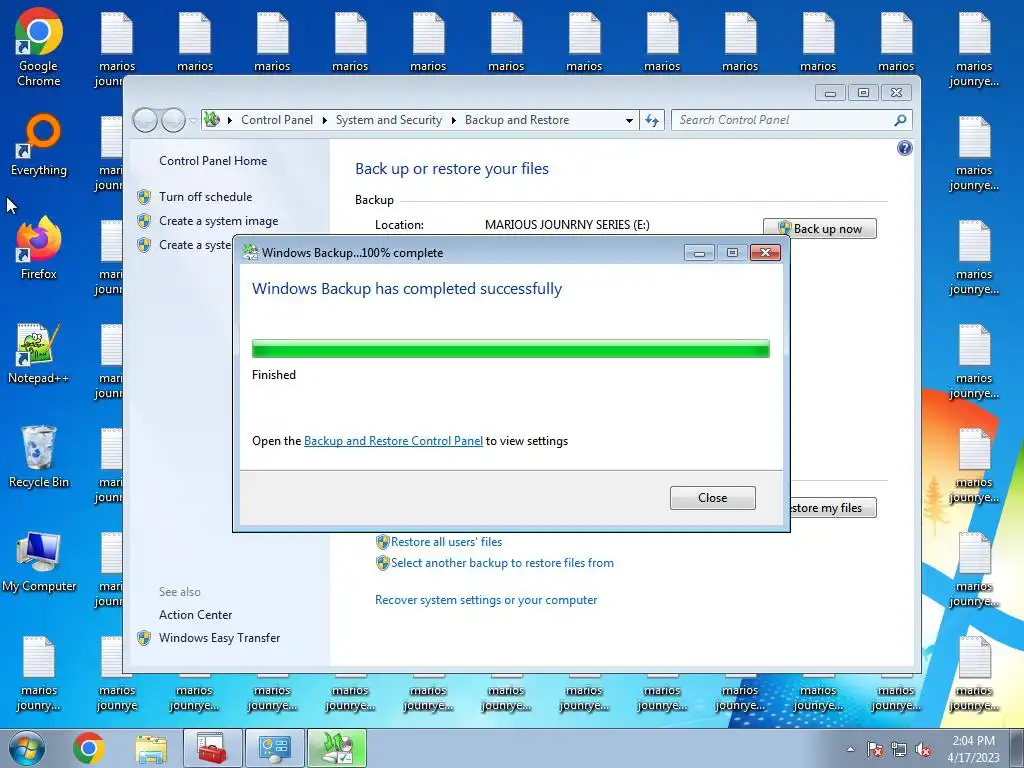The width and height of the screenshot is (1024, 768).
Task: Open the Everything desktop shortcut
Action: click(39, 145)
